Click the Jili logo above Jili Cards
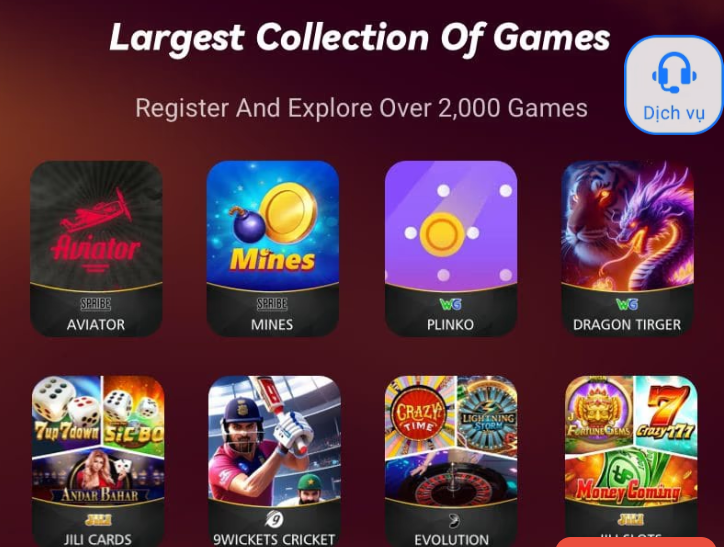 (98, 520)
